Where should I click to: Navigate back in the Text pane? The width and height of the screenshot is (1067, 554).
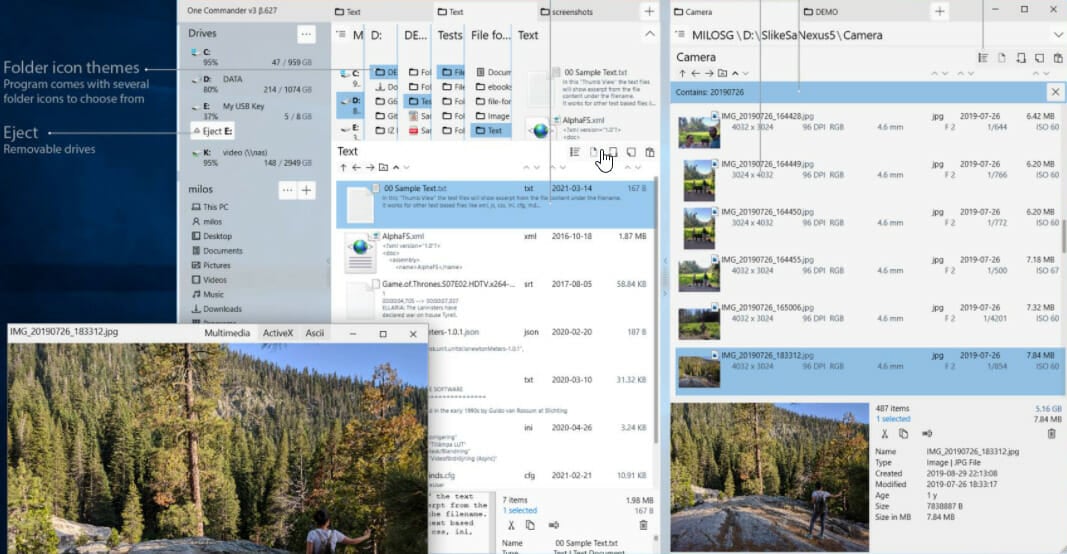356,167
